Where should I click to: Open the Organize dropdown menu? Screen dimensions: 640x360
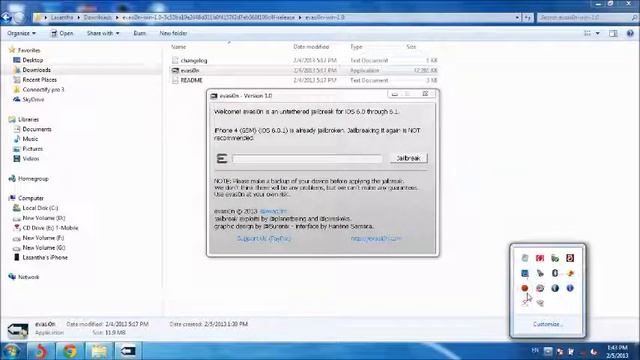(21, 33)
